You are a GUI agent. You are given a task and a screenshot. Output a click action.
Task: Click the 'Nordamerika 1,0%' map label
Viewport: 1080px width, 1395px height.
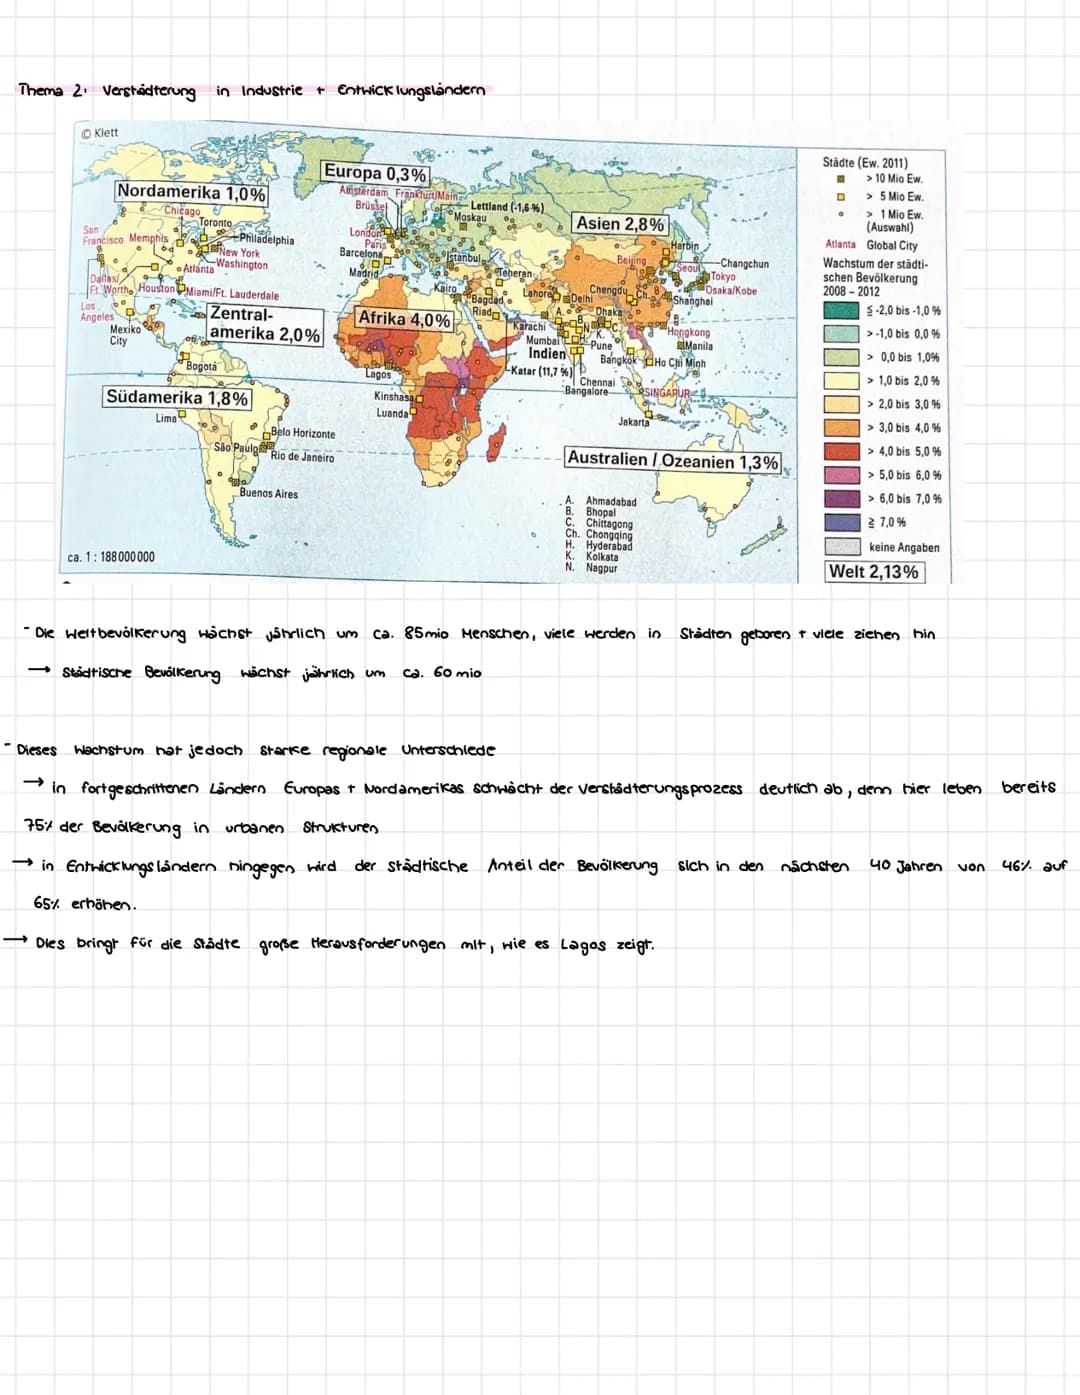(x=191, y=193)
